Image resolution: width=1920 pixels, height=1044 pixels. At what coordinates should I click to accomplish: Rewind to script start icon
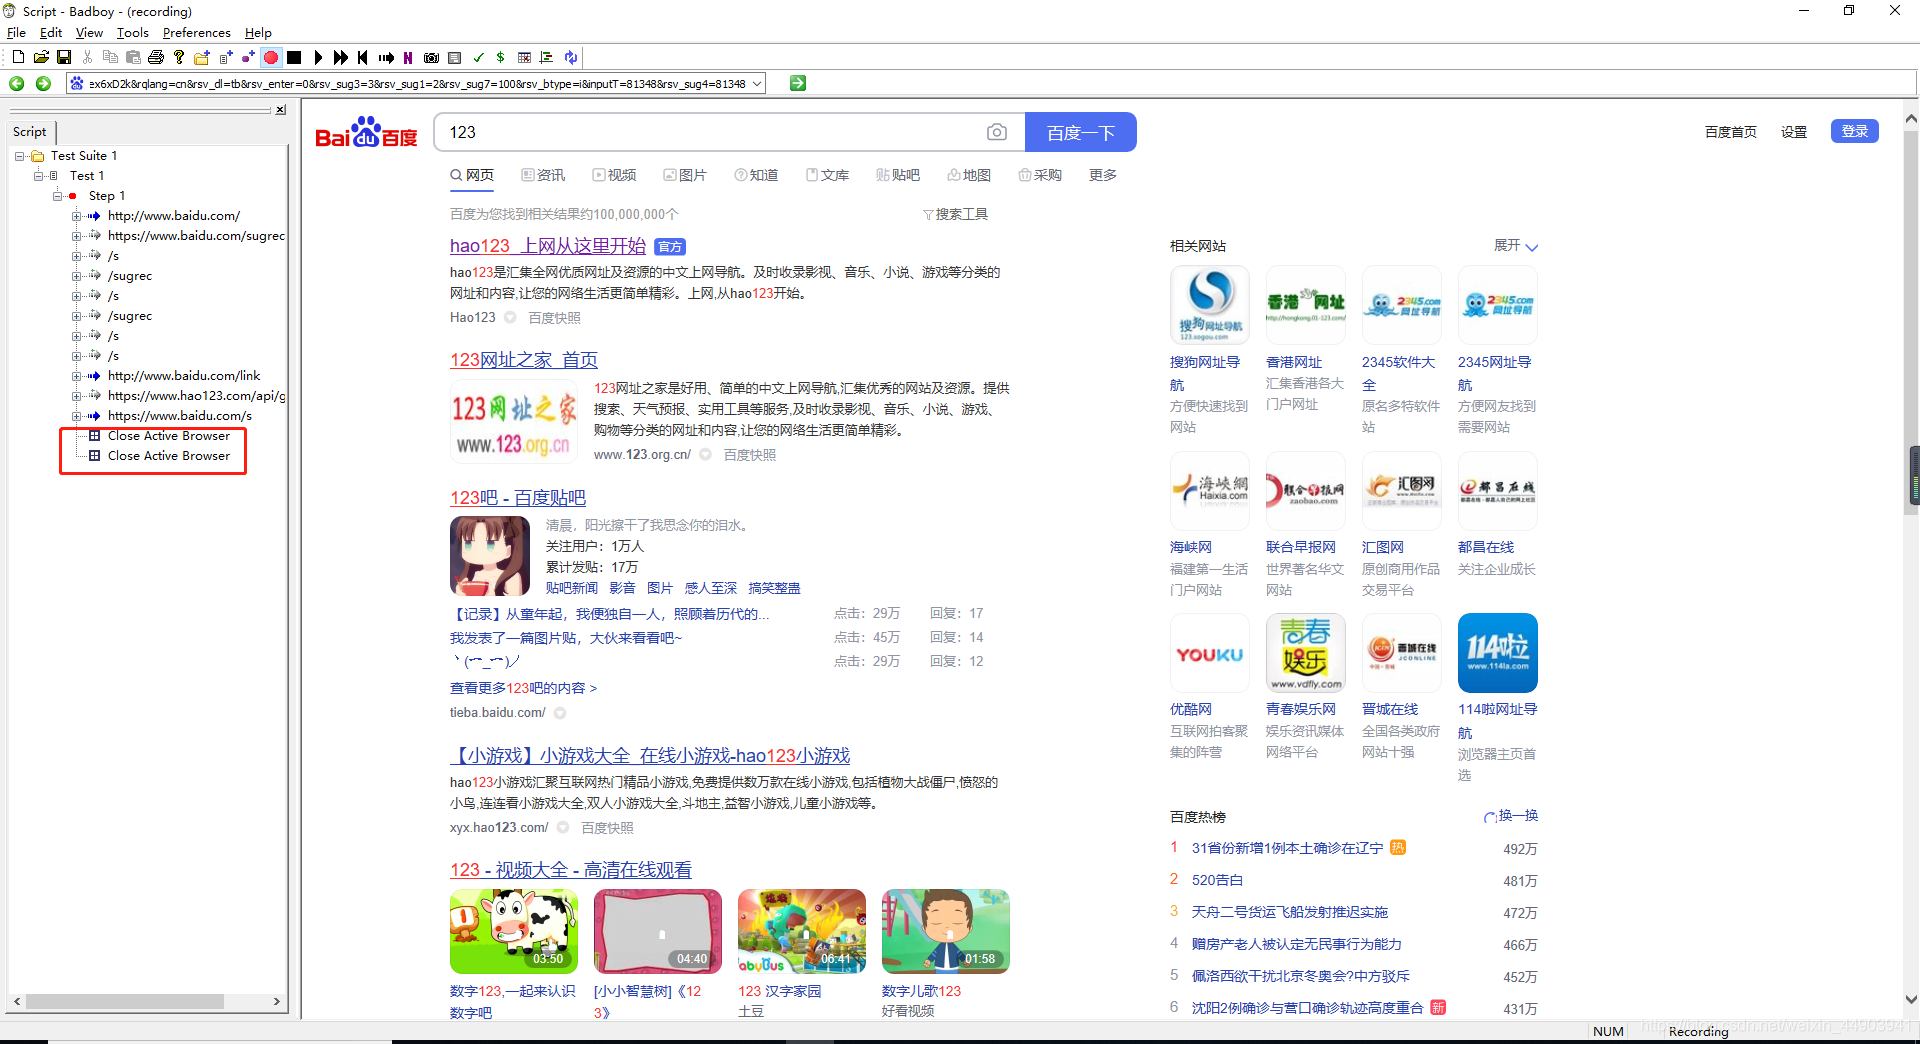[x=363, y=57]
